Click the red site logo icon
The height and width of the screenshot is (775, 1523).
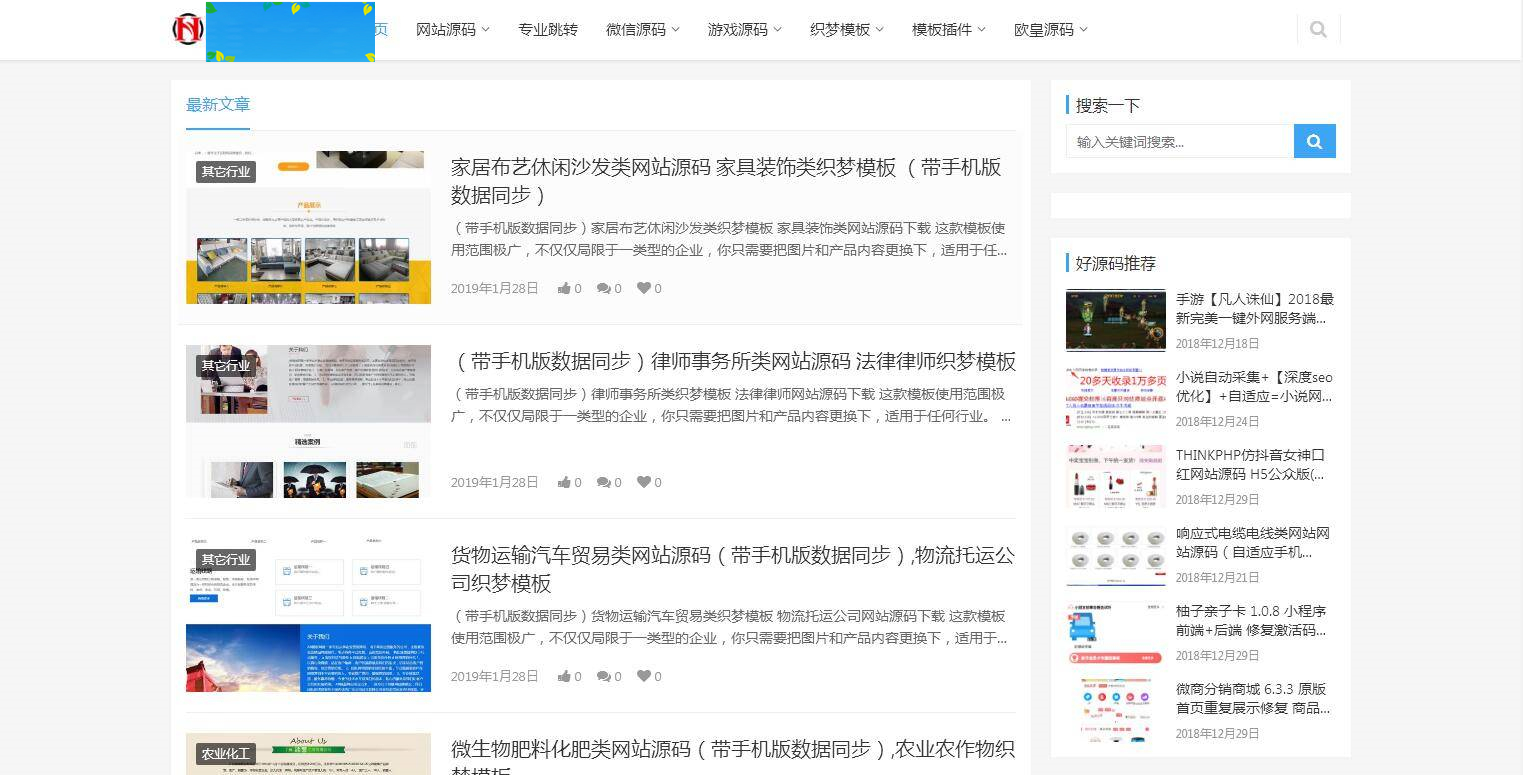click(x=186, y=29)
